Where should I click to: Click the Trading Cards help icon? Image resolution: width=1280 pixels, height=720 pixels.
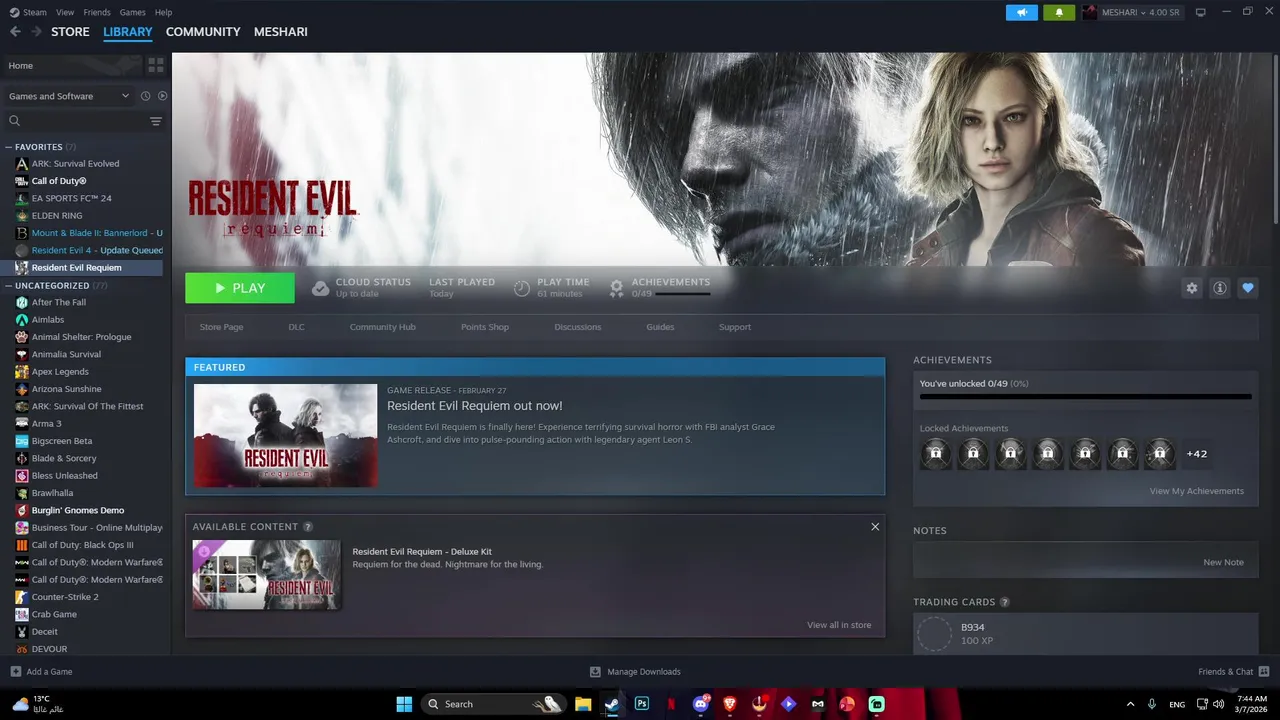(1004, 602)
